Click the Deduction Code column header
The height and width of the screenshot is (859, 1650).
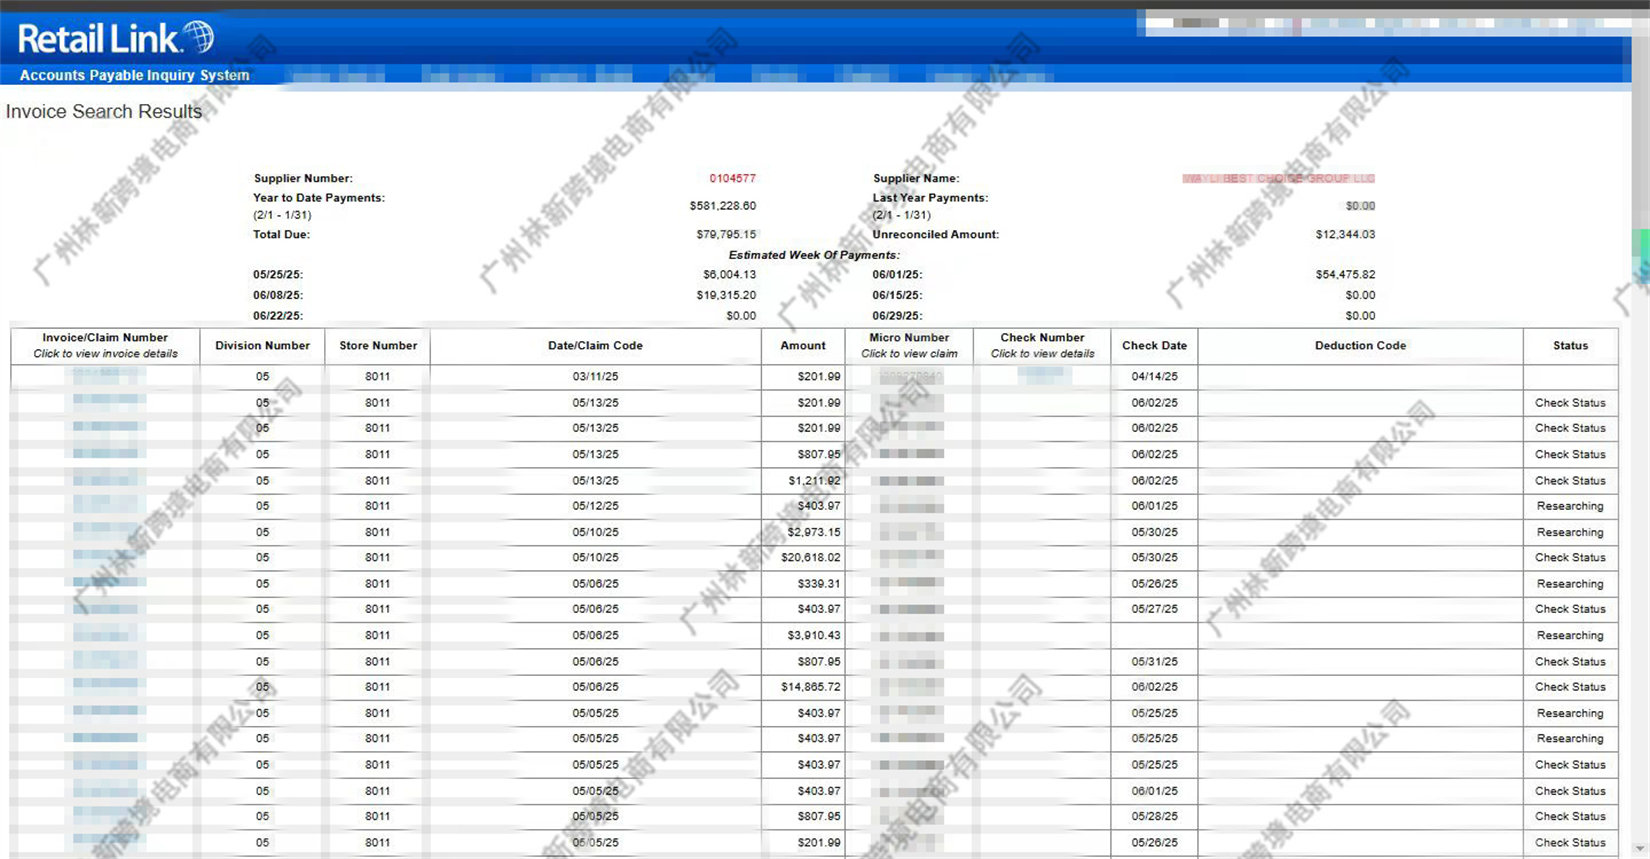1360,345
